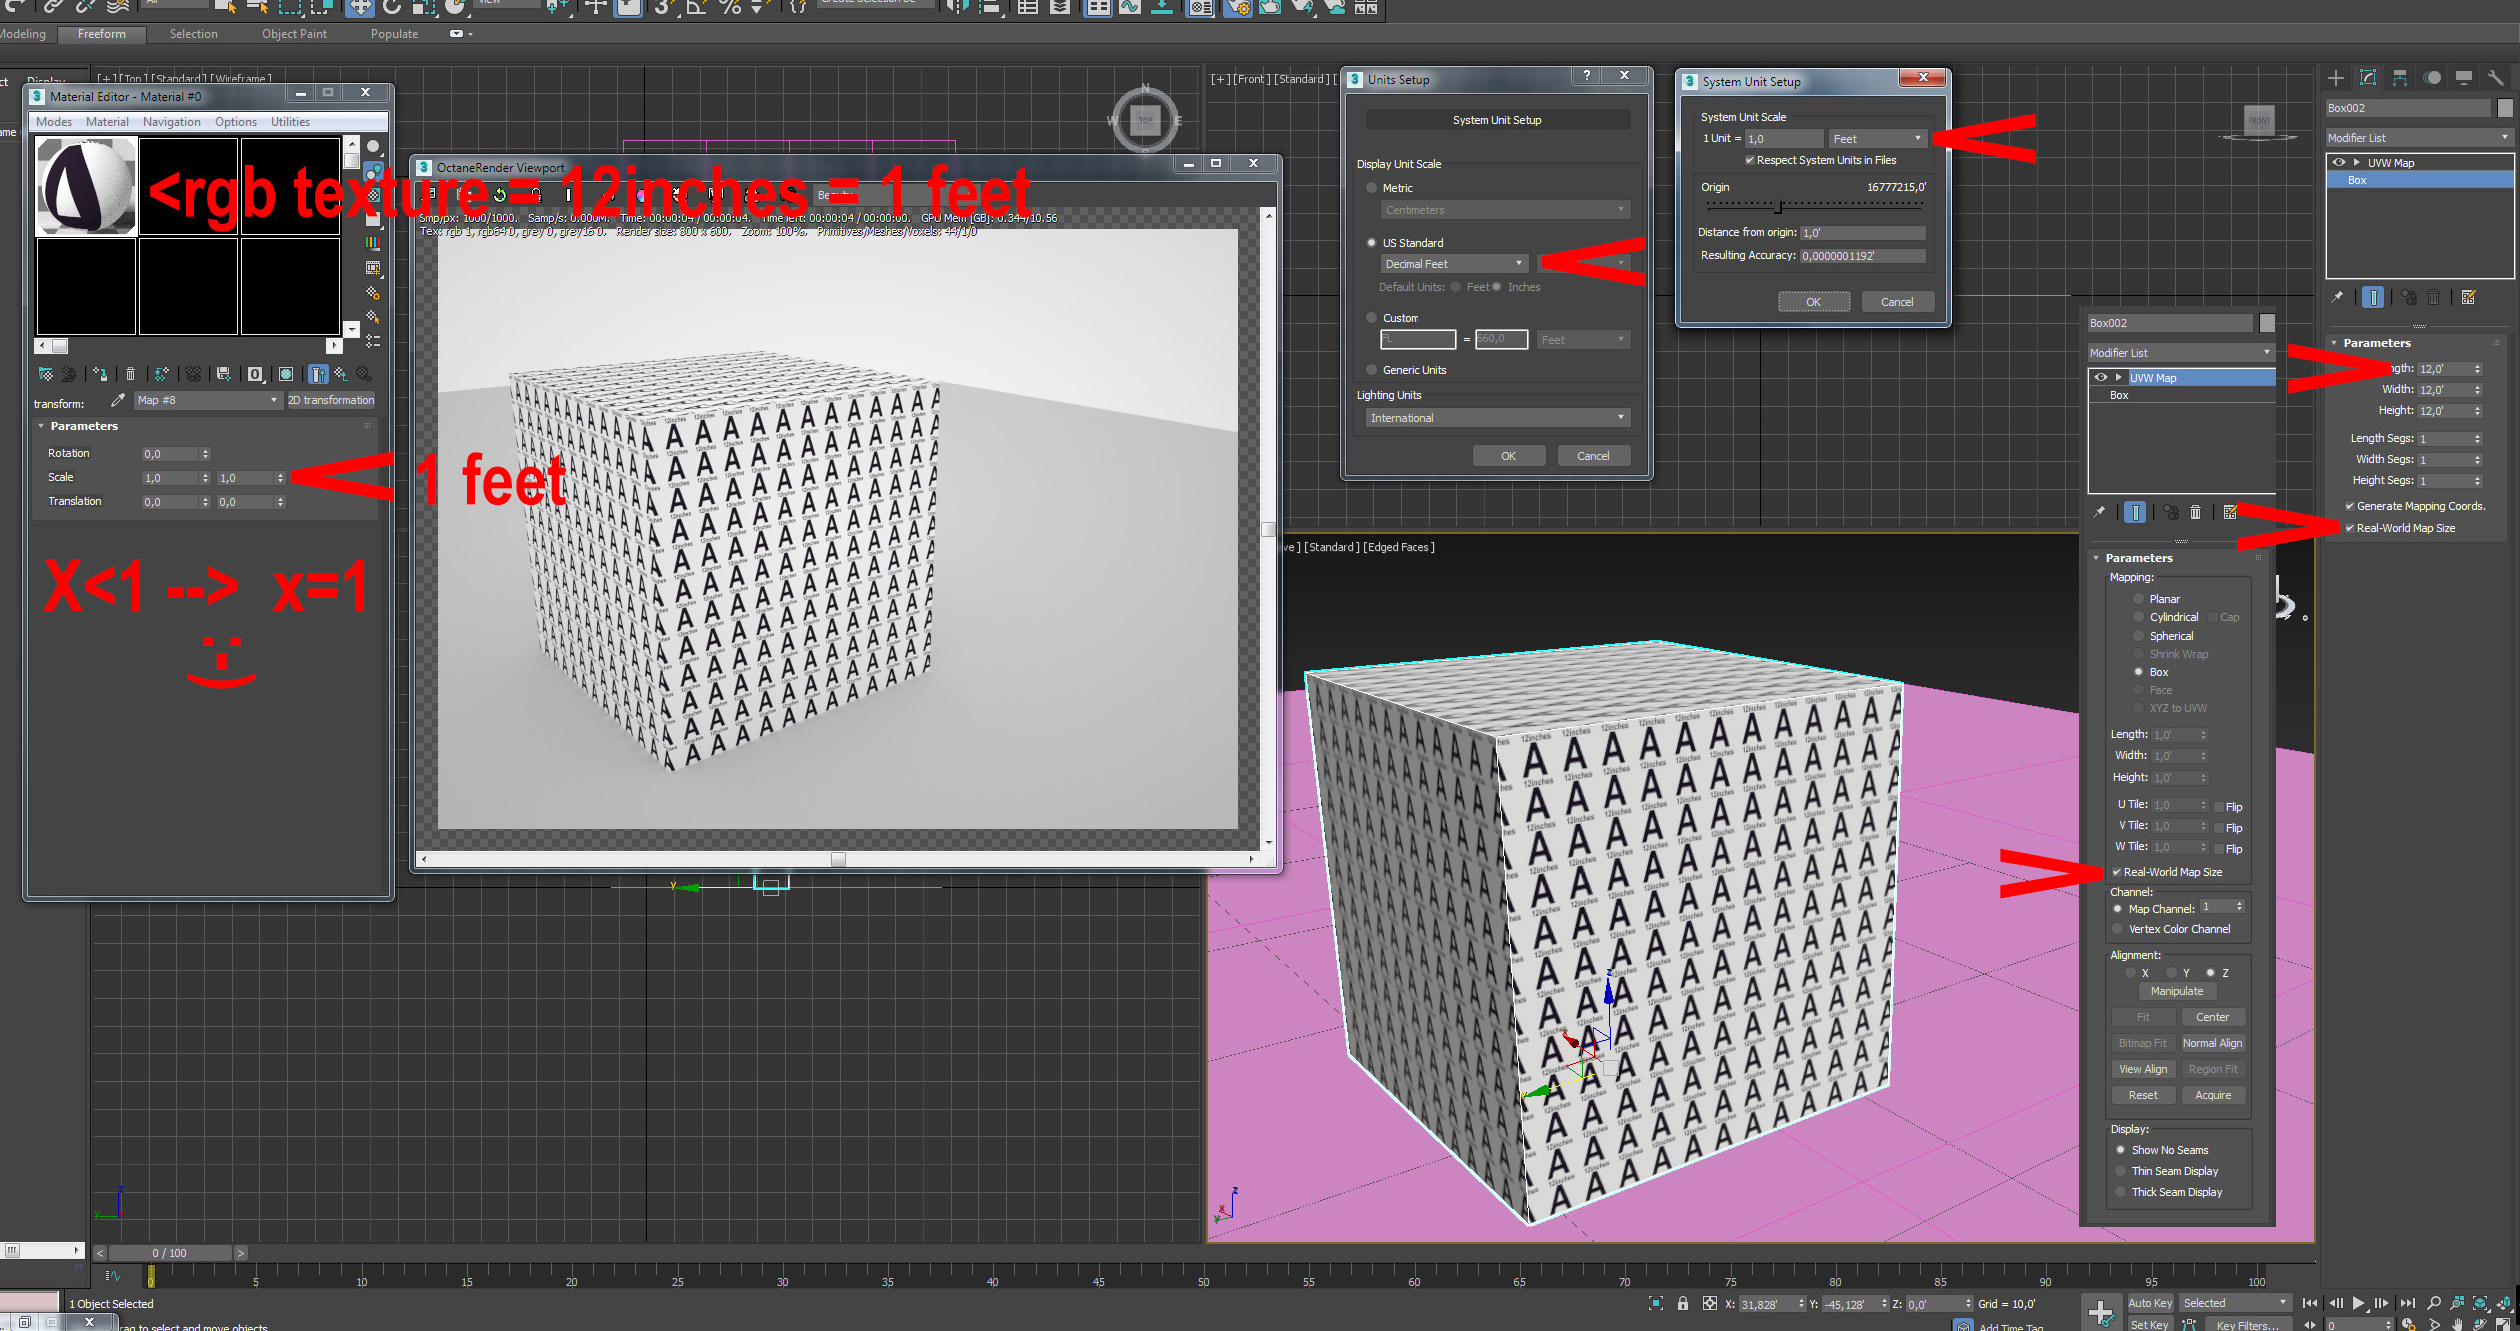
Task: Open the Modifier List dropdown
Action: [x=2418, y=138]
